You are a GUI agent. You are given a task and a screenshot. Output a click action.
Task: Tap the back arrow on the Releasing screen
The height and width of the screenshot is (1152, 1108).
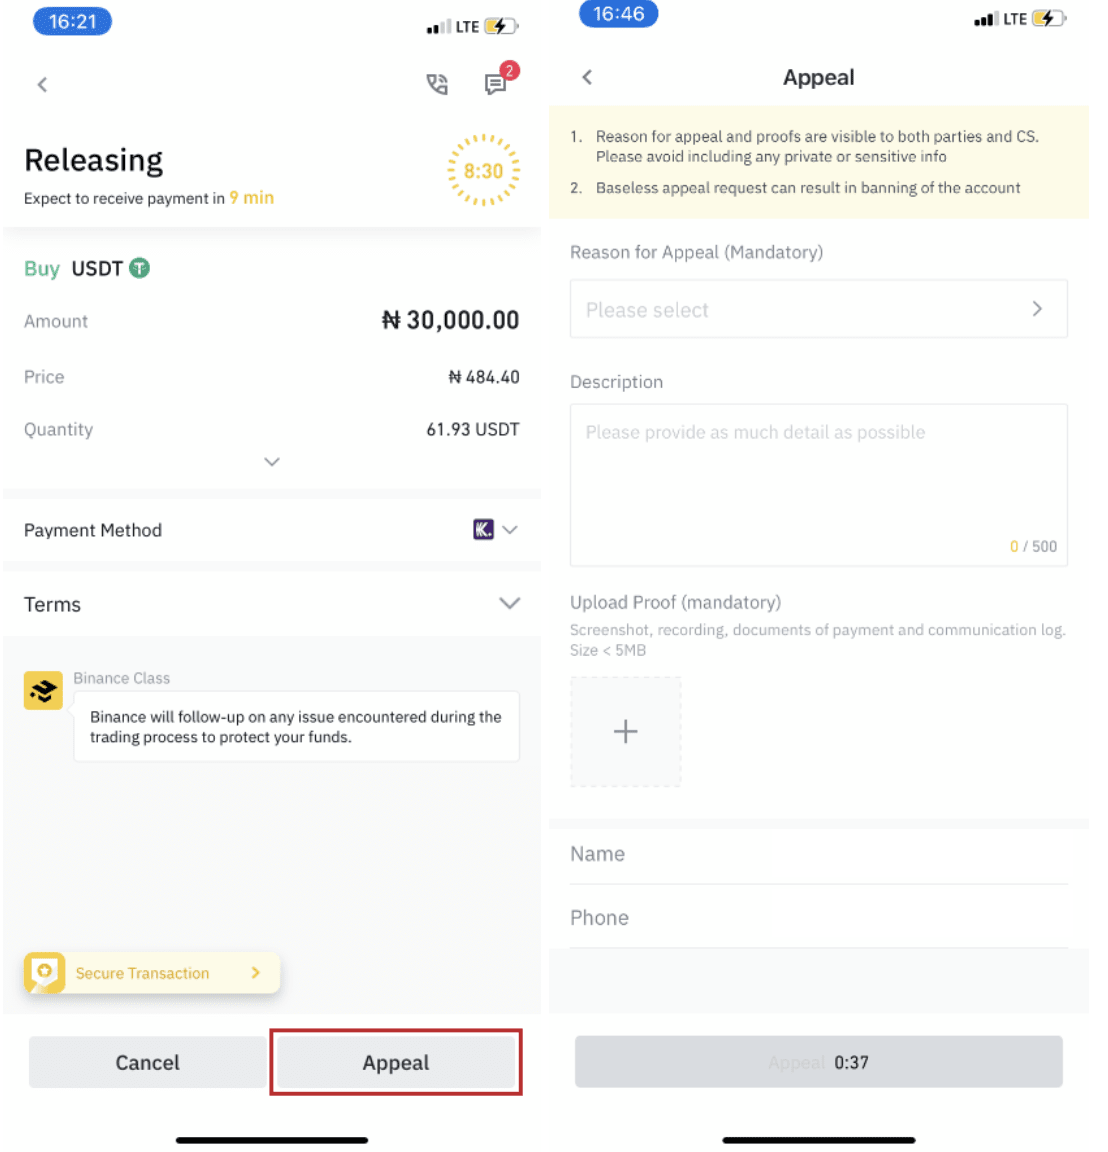[x=42, y=84]
